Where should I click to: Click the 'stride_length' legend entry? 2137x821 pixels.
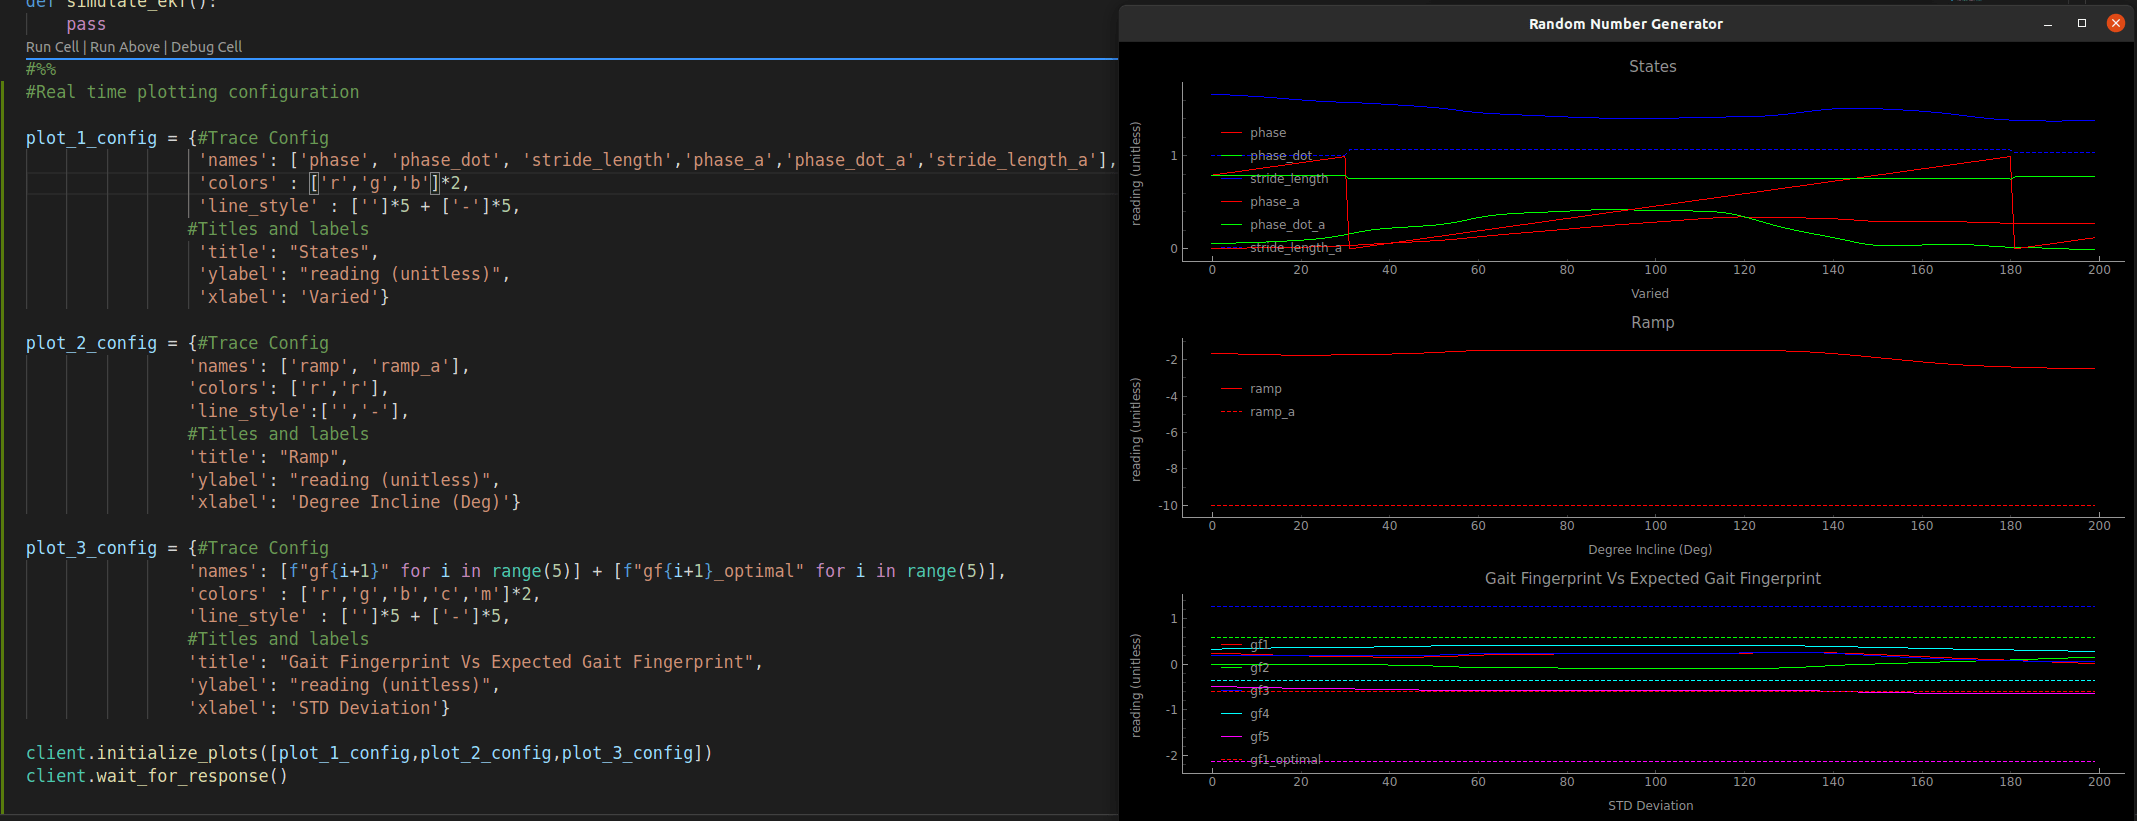pyautogui.click(x=1289, y=179)
